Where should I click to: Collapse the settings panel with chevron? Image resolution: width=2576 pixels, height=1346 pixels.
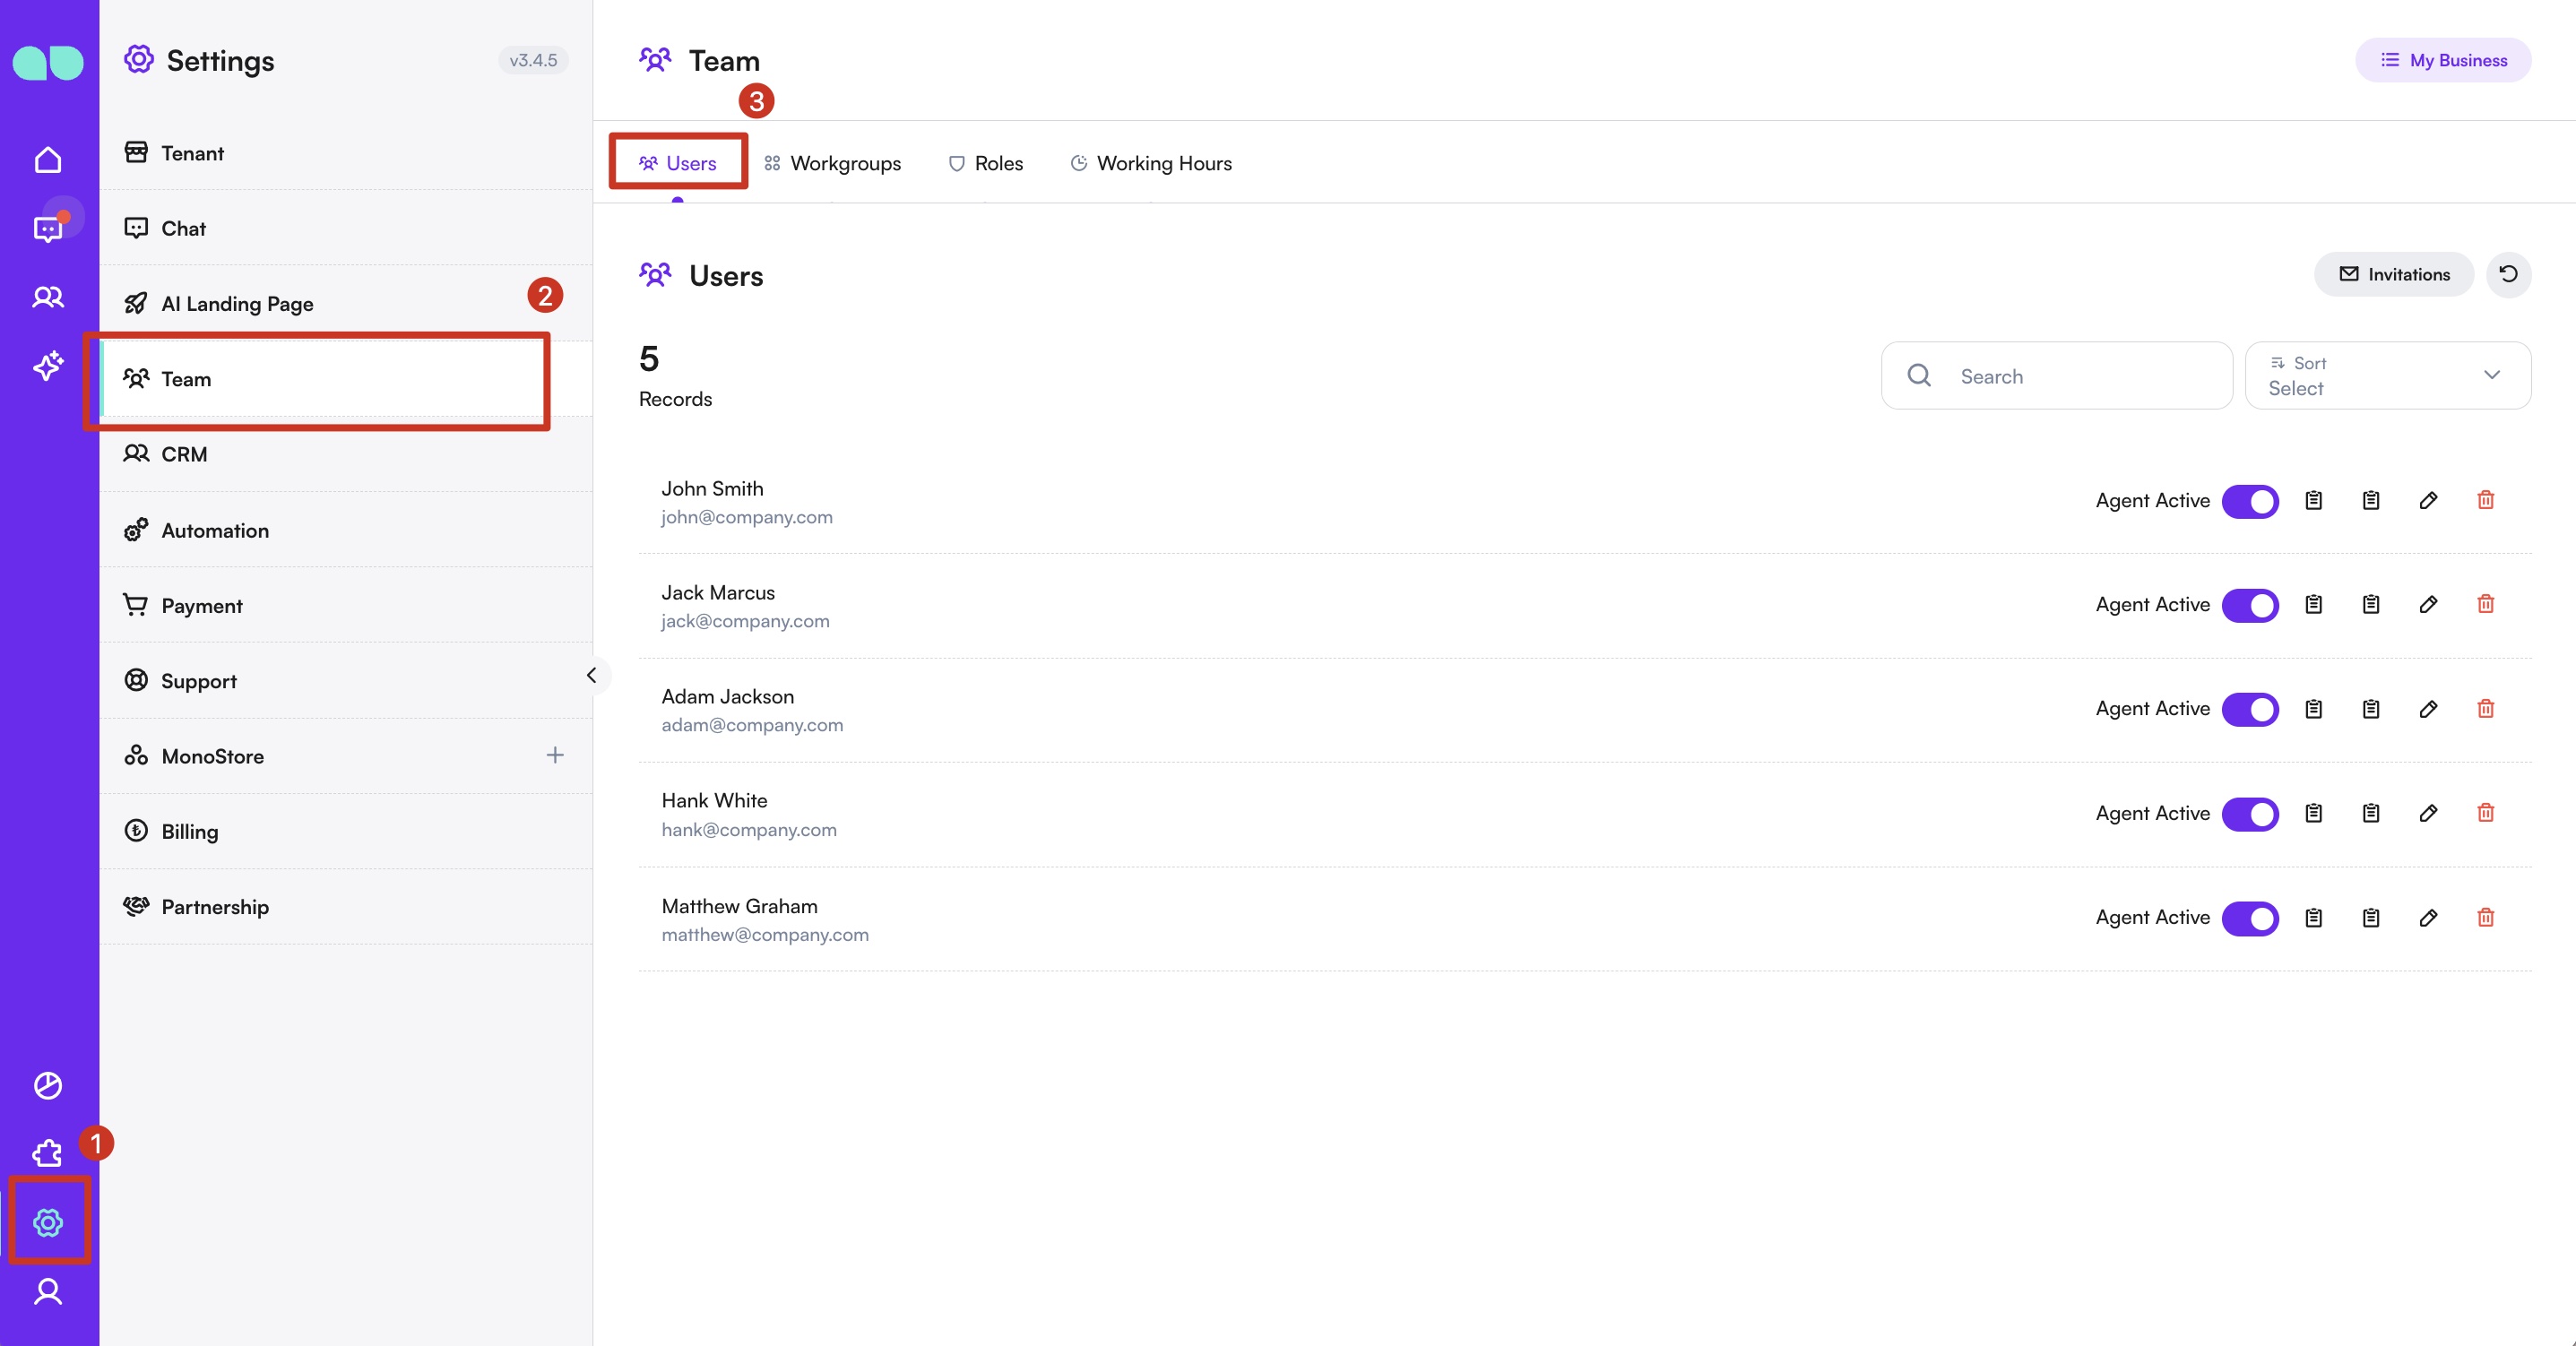(x=591, y=675)
